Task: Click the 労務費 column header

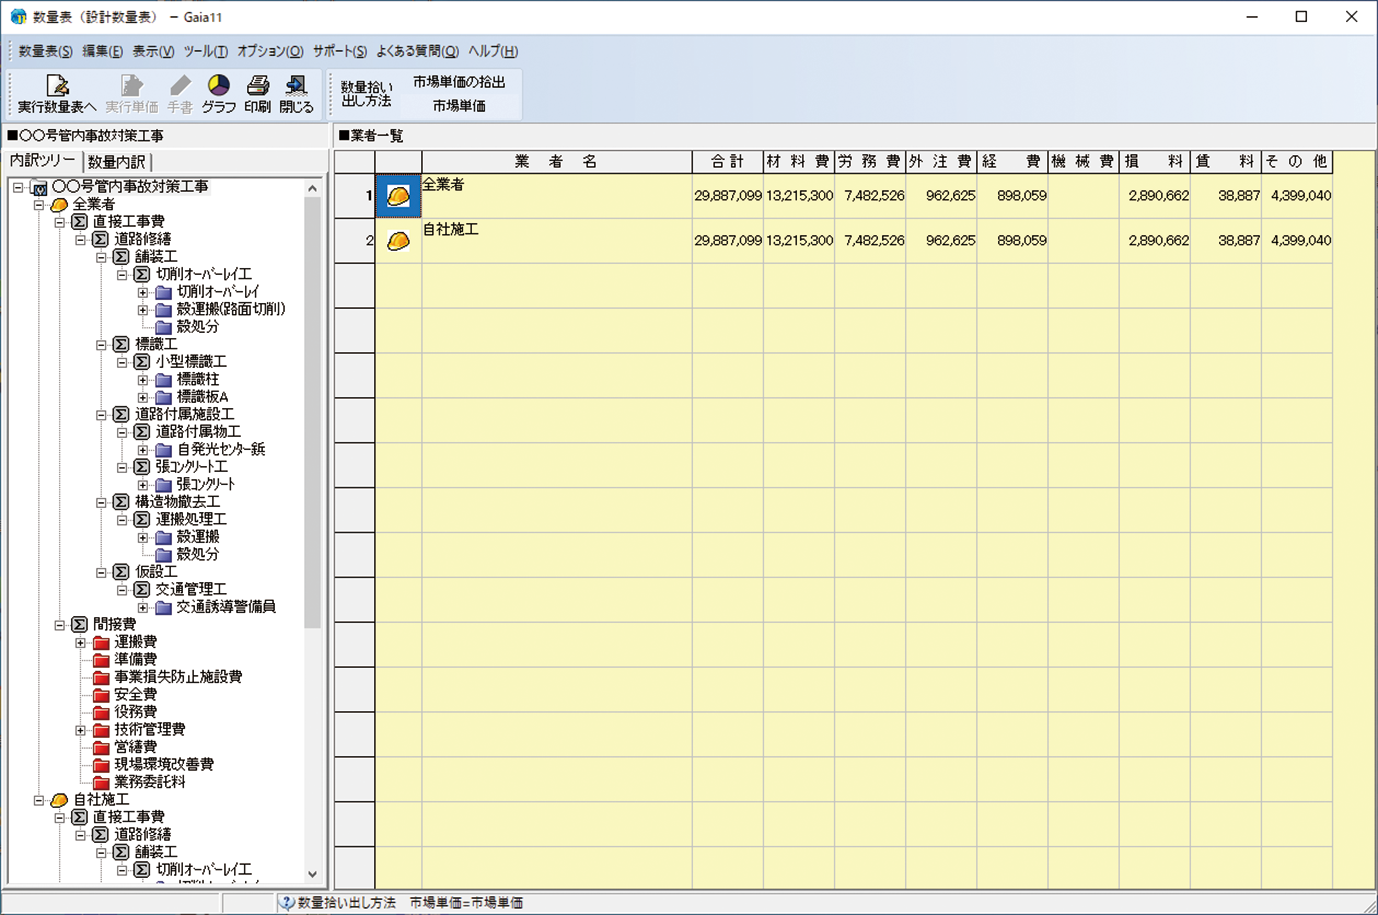Action: 870,162
